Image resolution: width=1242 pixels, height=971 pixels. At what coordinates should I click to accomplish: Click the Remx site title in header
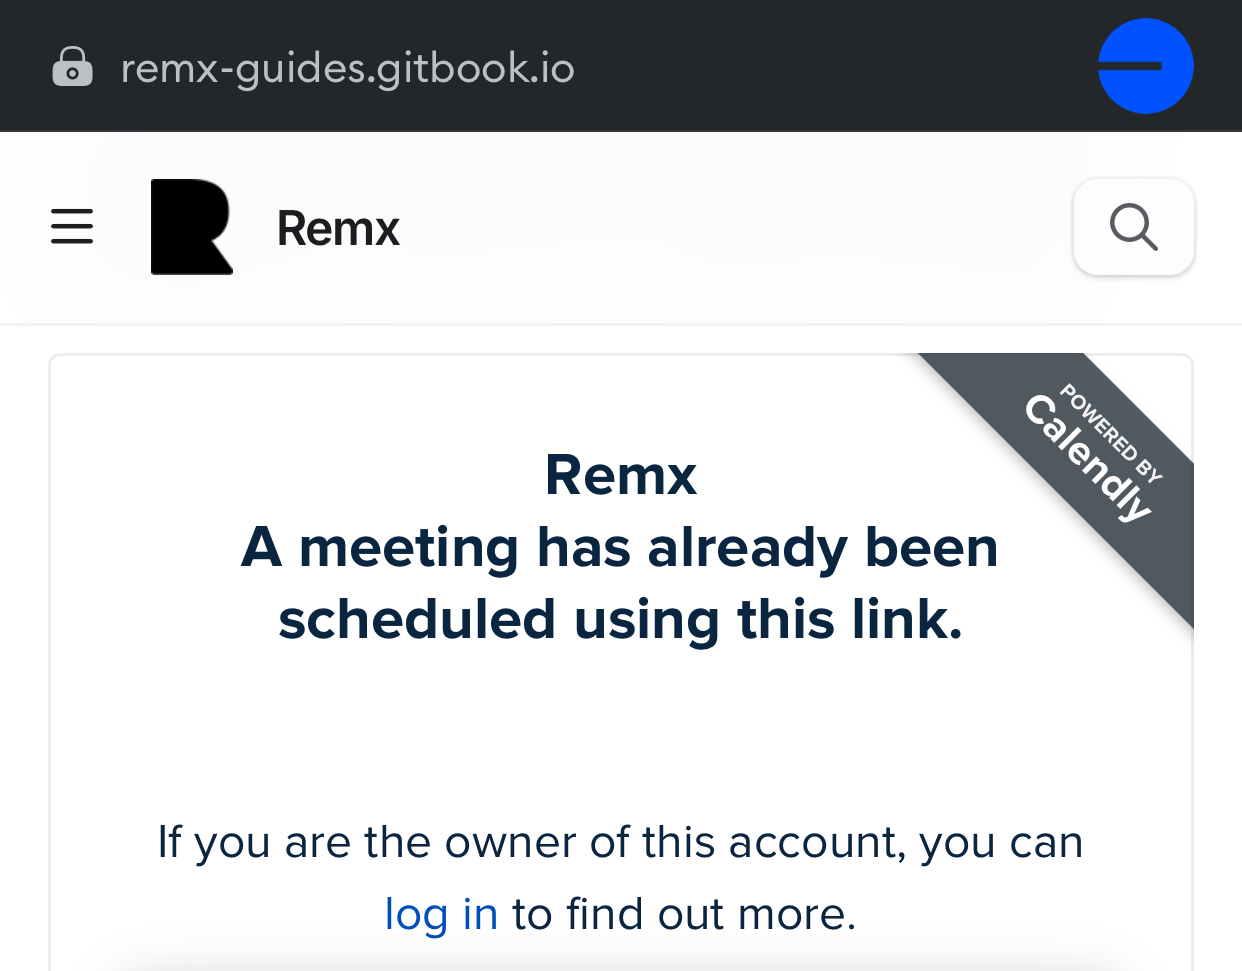[x=338, y=229]
